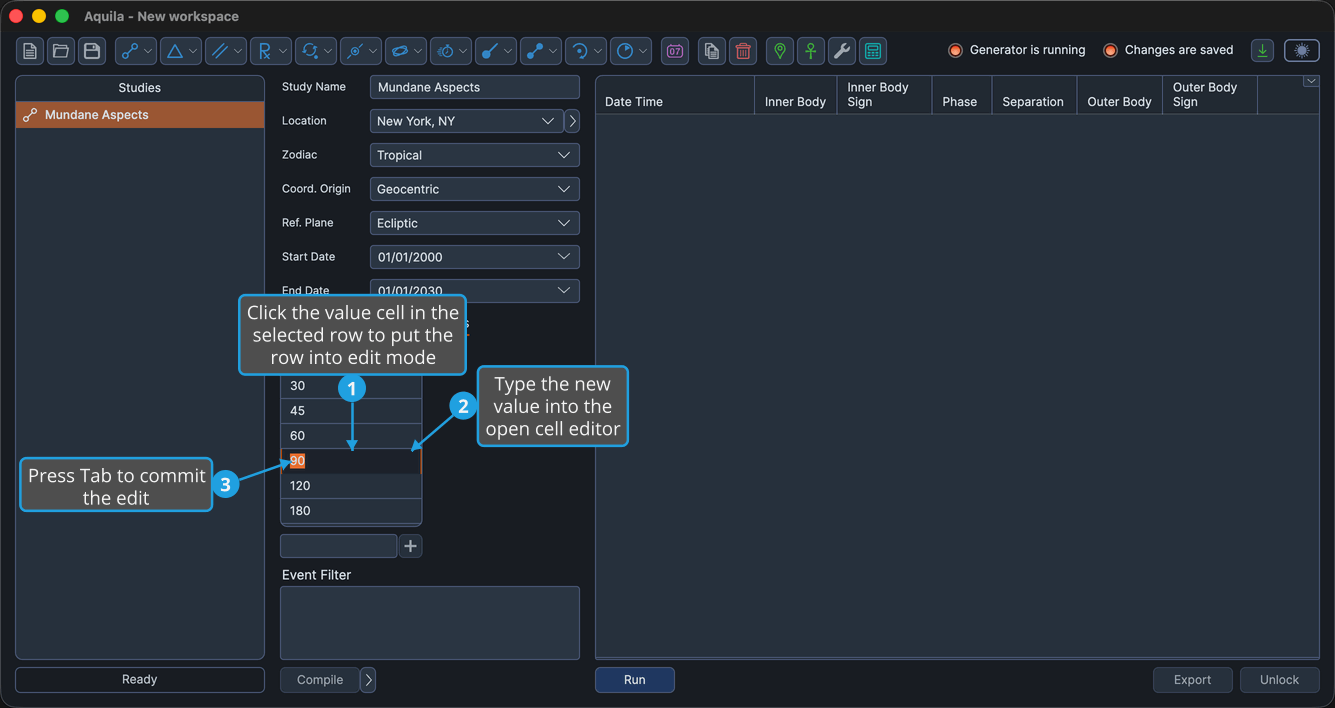Screen dimensions: 1335x708
Task: Click the Inner Body Sign column header
Action: pyautogui.click(x=884, y=95)
